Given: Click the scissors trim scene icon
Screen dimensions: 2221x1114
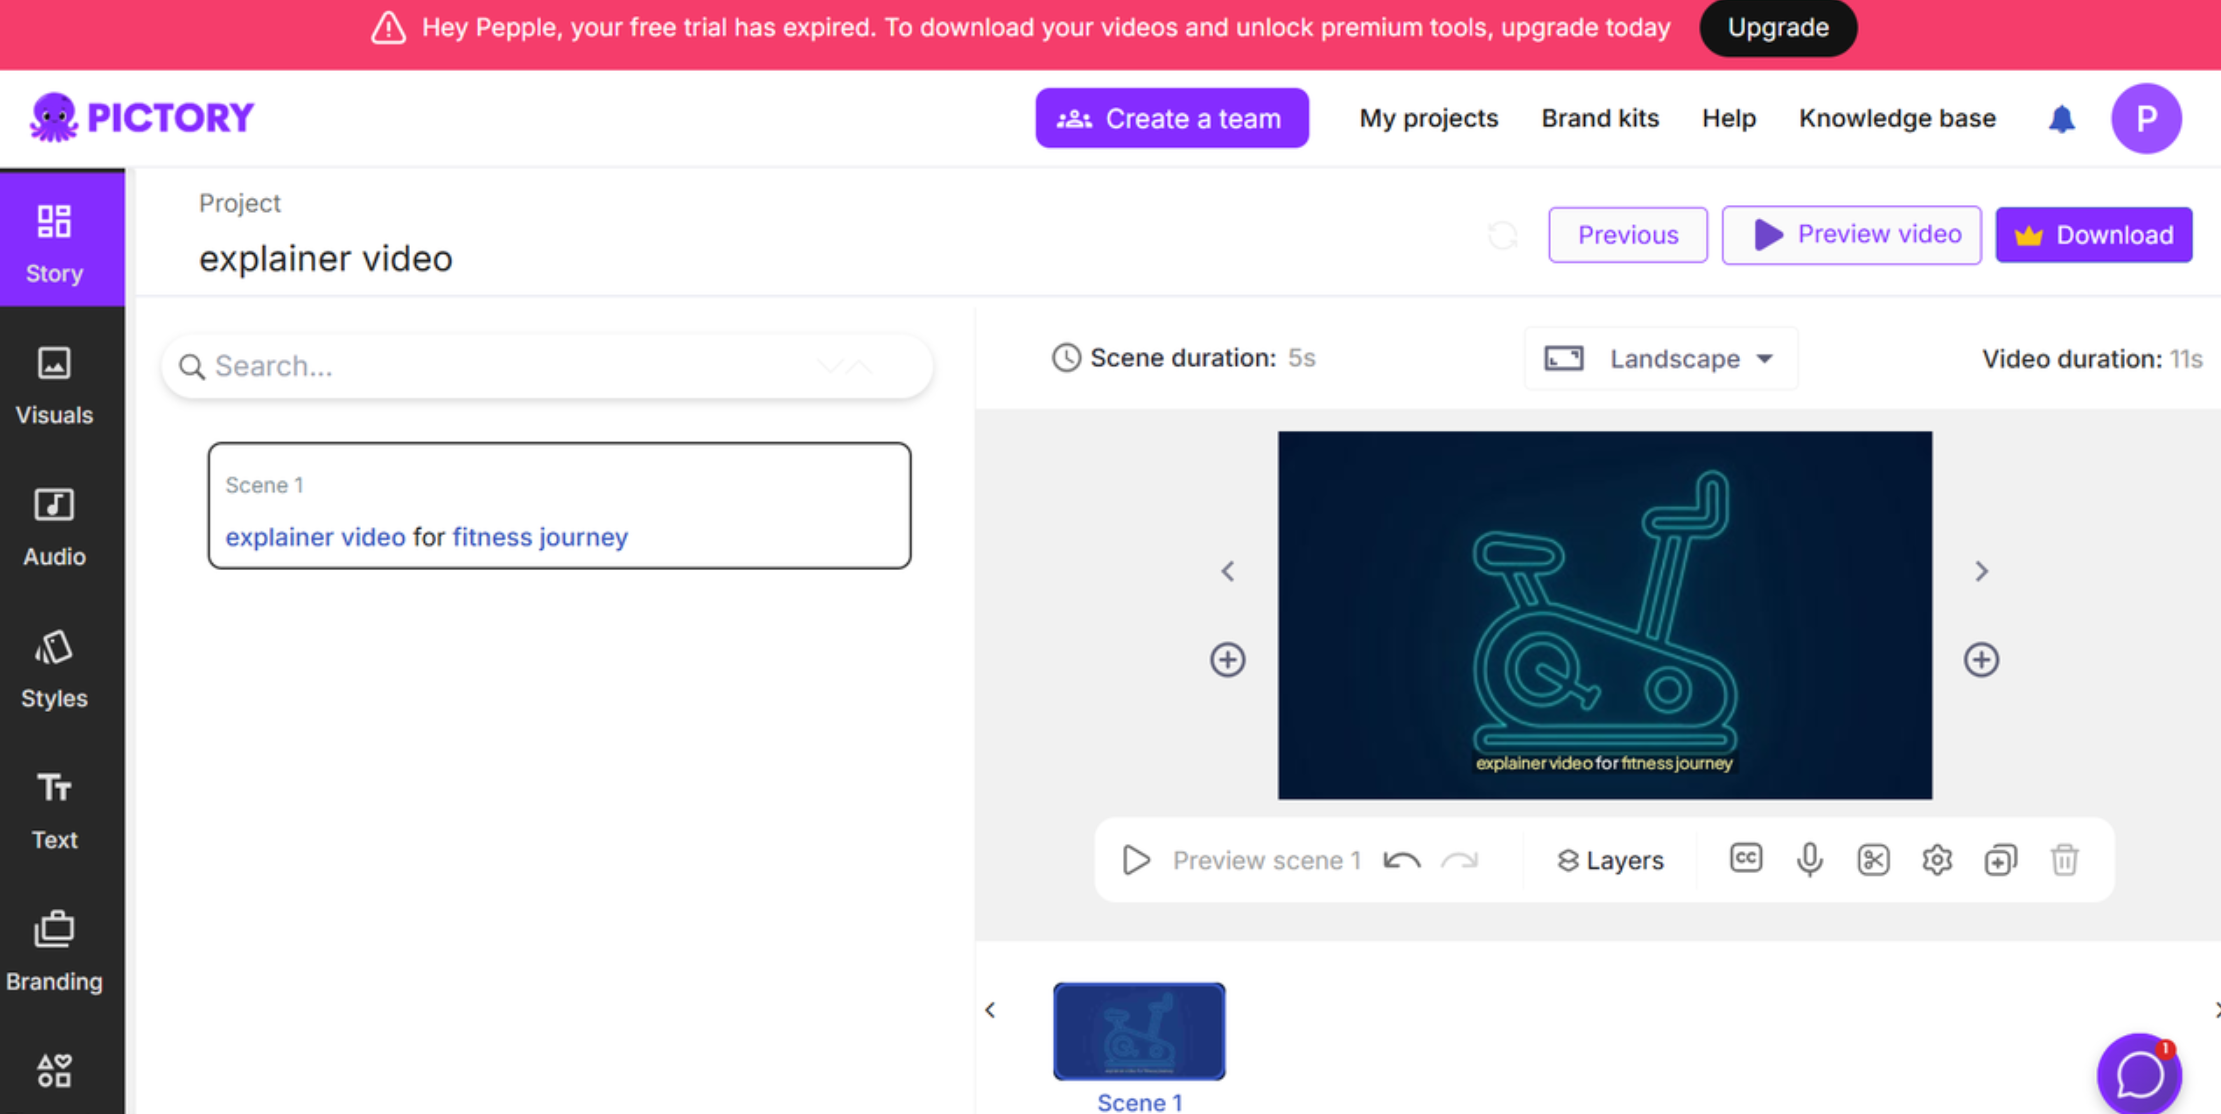Looking at the screenshot, I should tap(1873, 860).
